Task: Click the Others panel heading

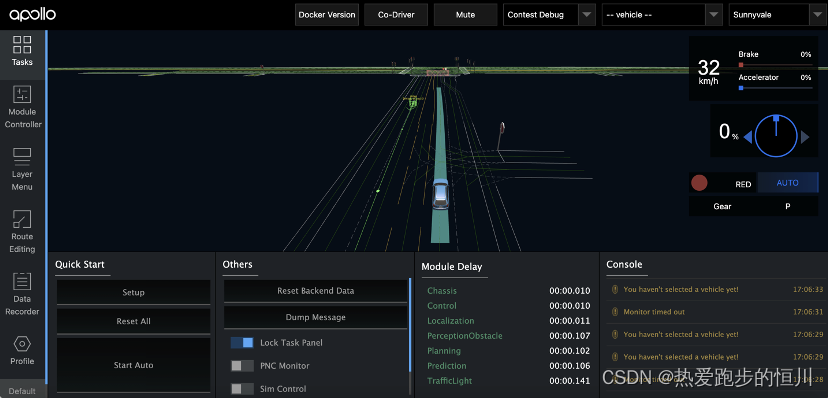Action: pyautogui.click(x=237, y=264)
